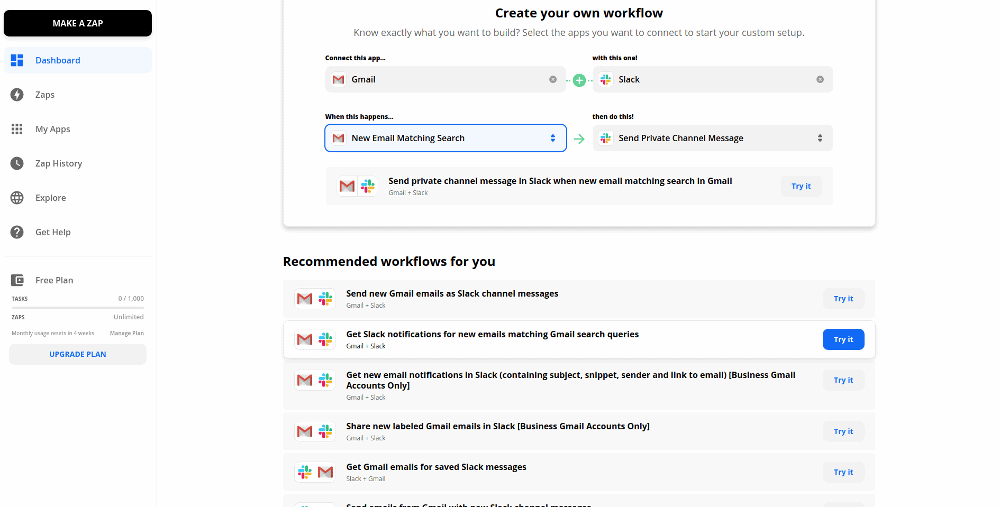Click Slack icon on Share new labeled emails row
Screen dimensions: 1000x507
pos(326,431)
